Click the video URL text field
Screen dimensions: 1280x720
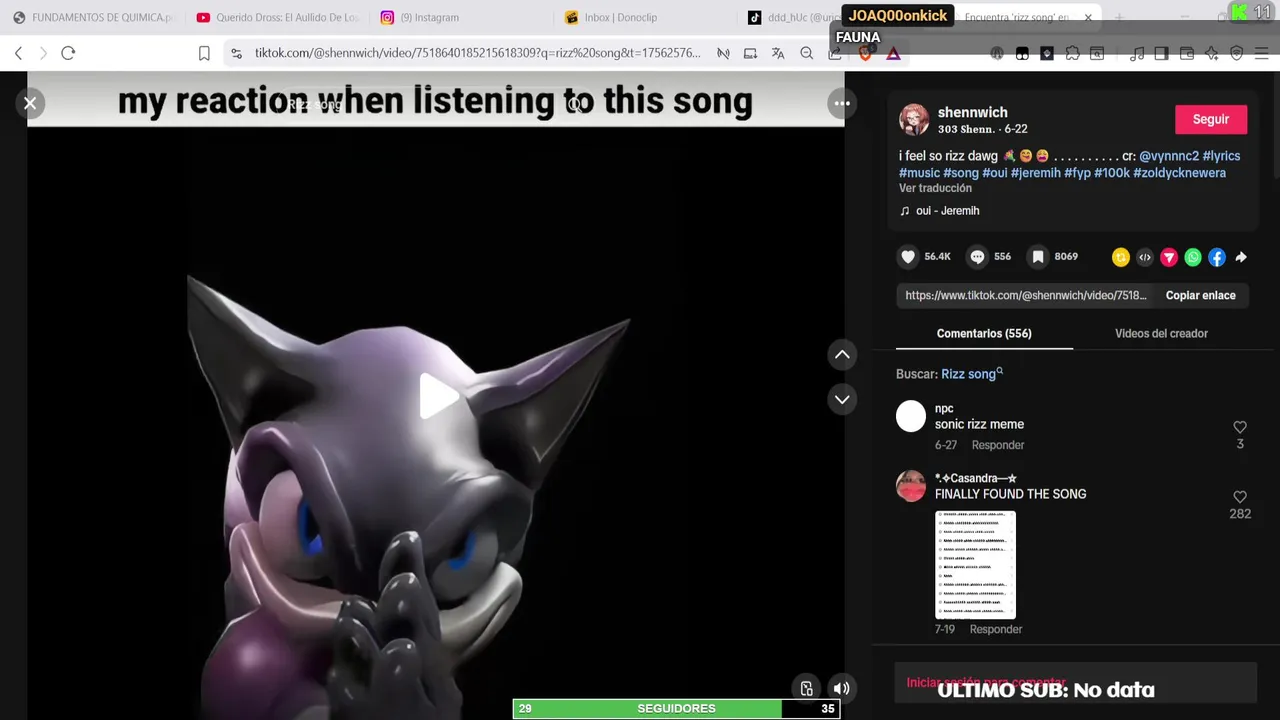click(1026, 295)
